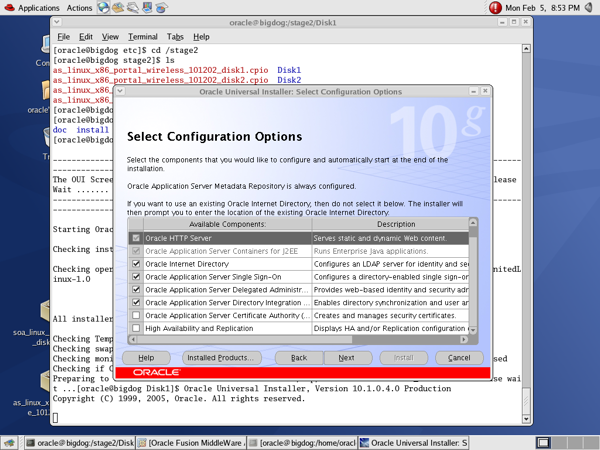
Task: Click the as_linux desktop archive icon
Action: click(x=45, y=381)
